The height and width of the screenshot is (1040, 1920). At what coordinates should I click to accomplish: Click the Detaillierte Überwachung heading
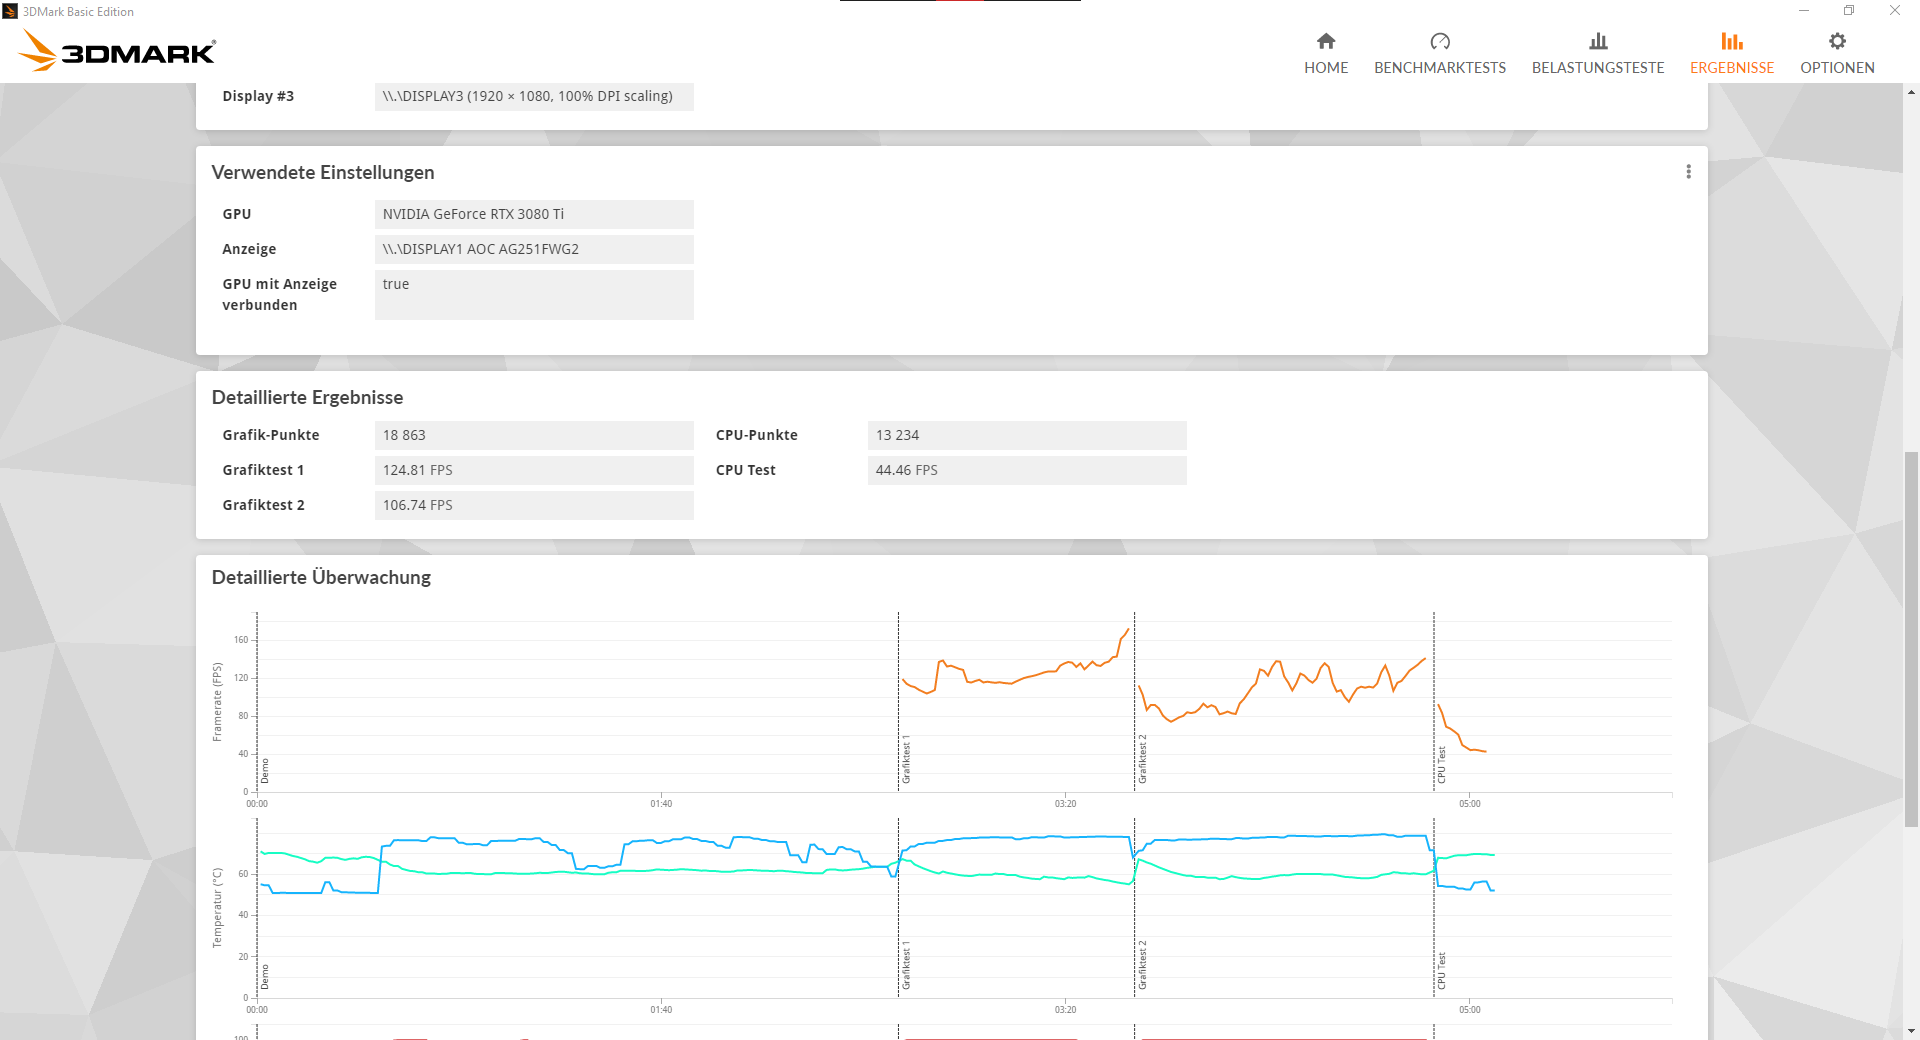[x=321, y=577]
